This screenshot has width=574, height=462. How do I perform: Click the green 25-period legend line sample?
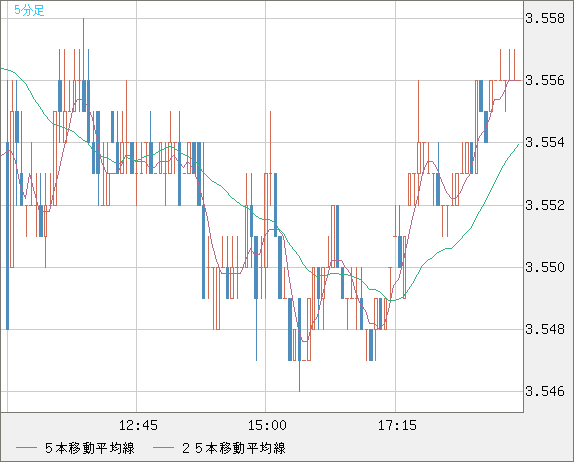pos(163,448)
